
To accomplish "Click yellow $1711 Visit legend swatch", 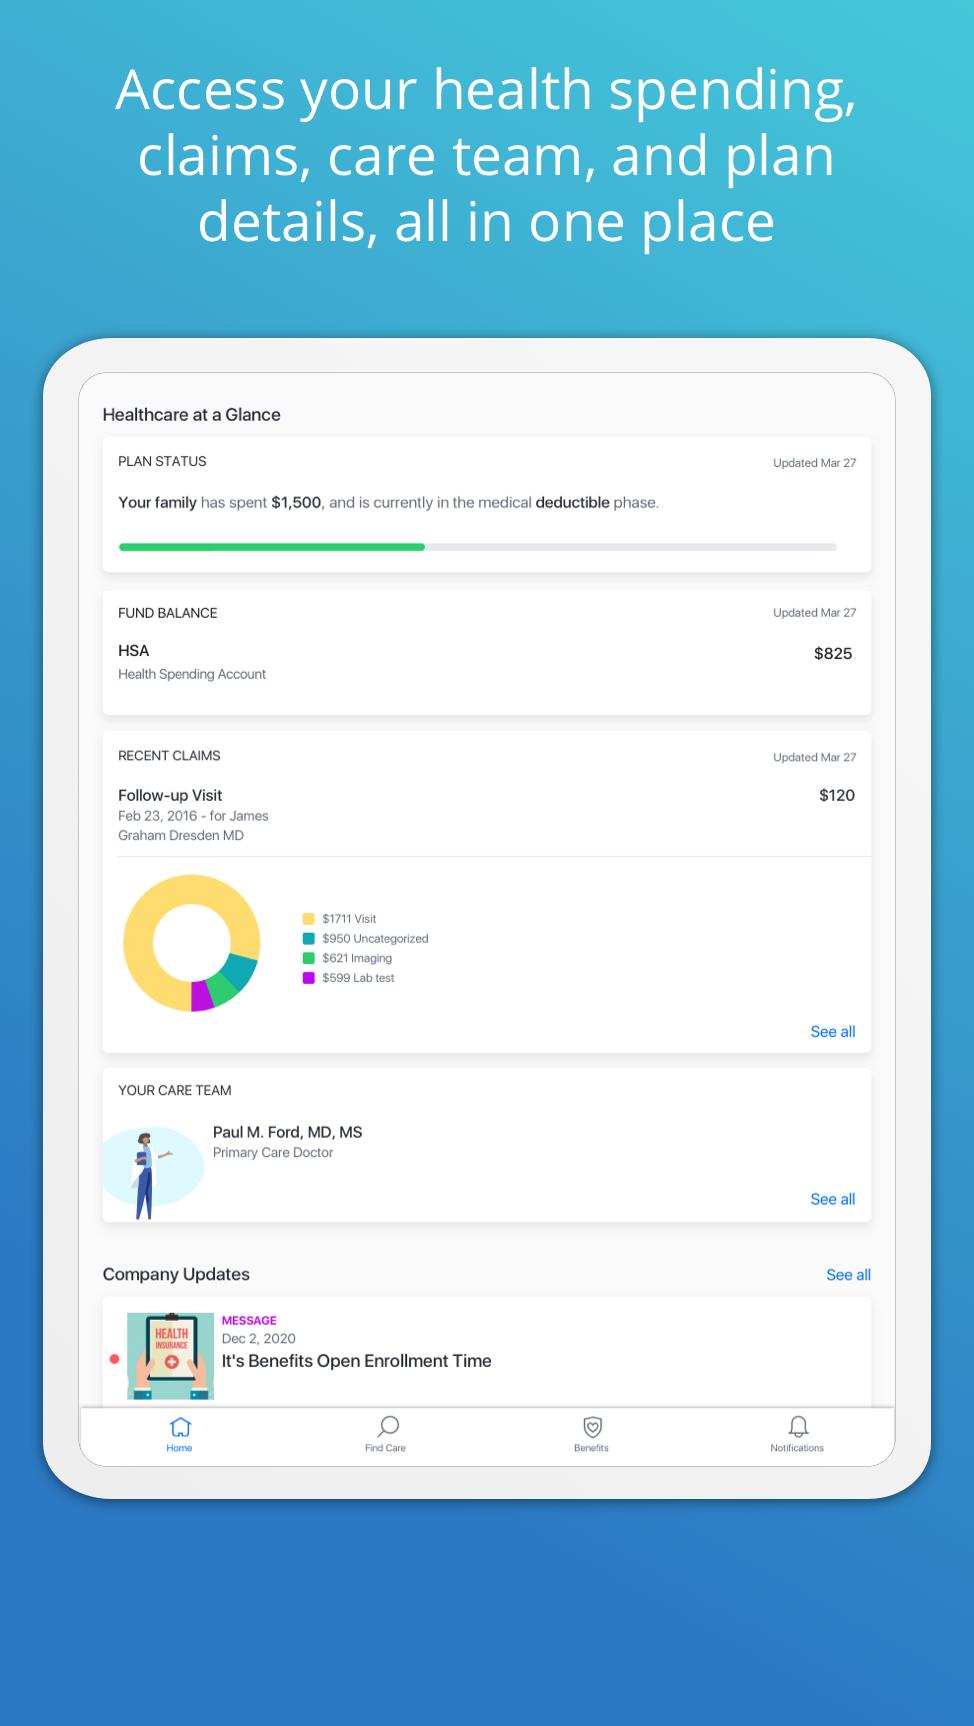I will [x=309, y=919].
